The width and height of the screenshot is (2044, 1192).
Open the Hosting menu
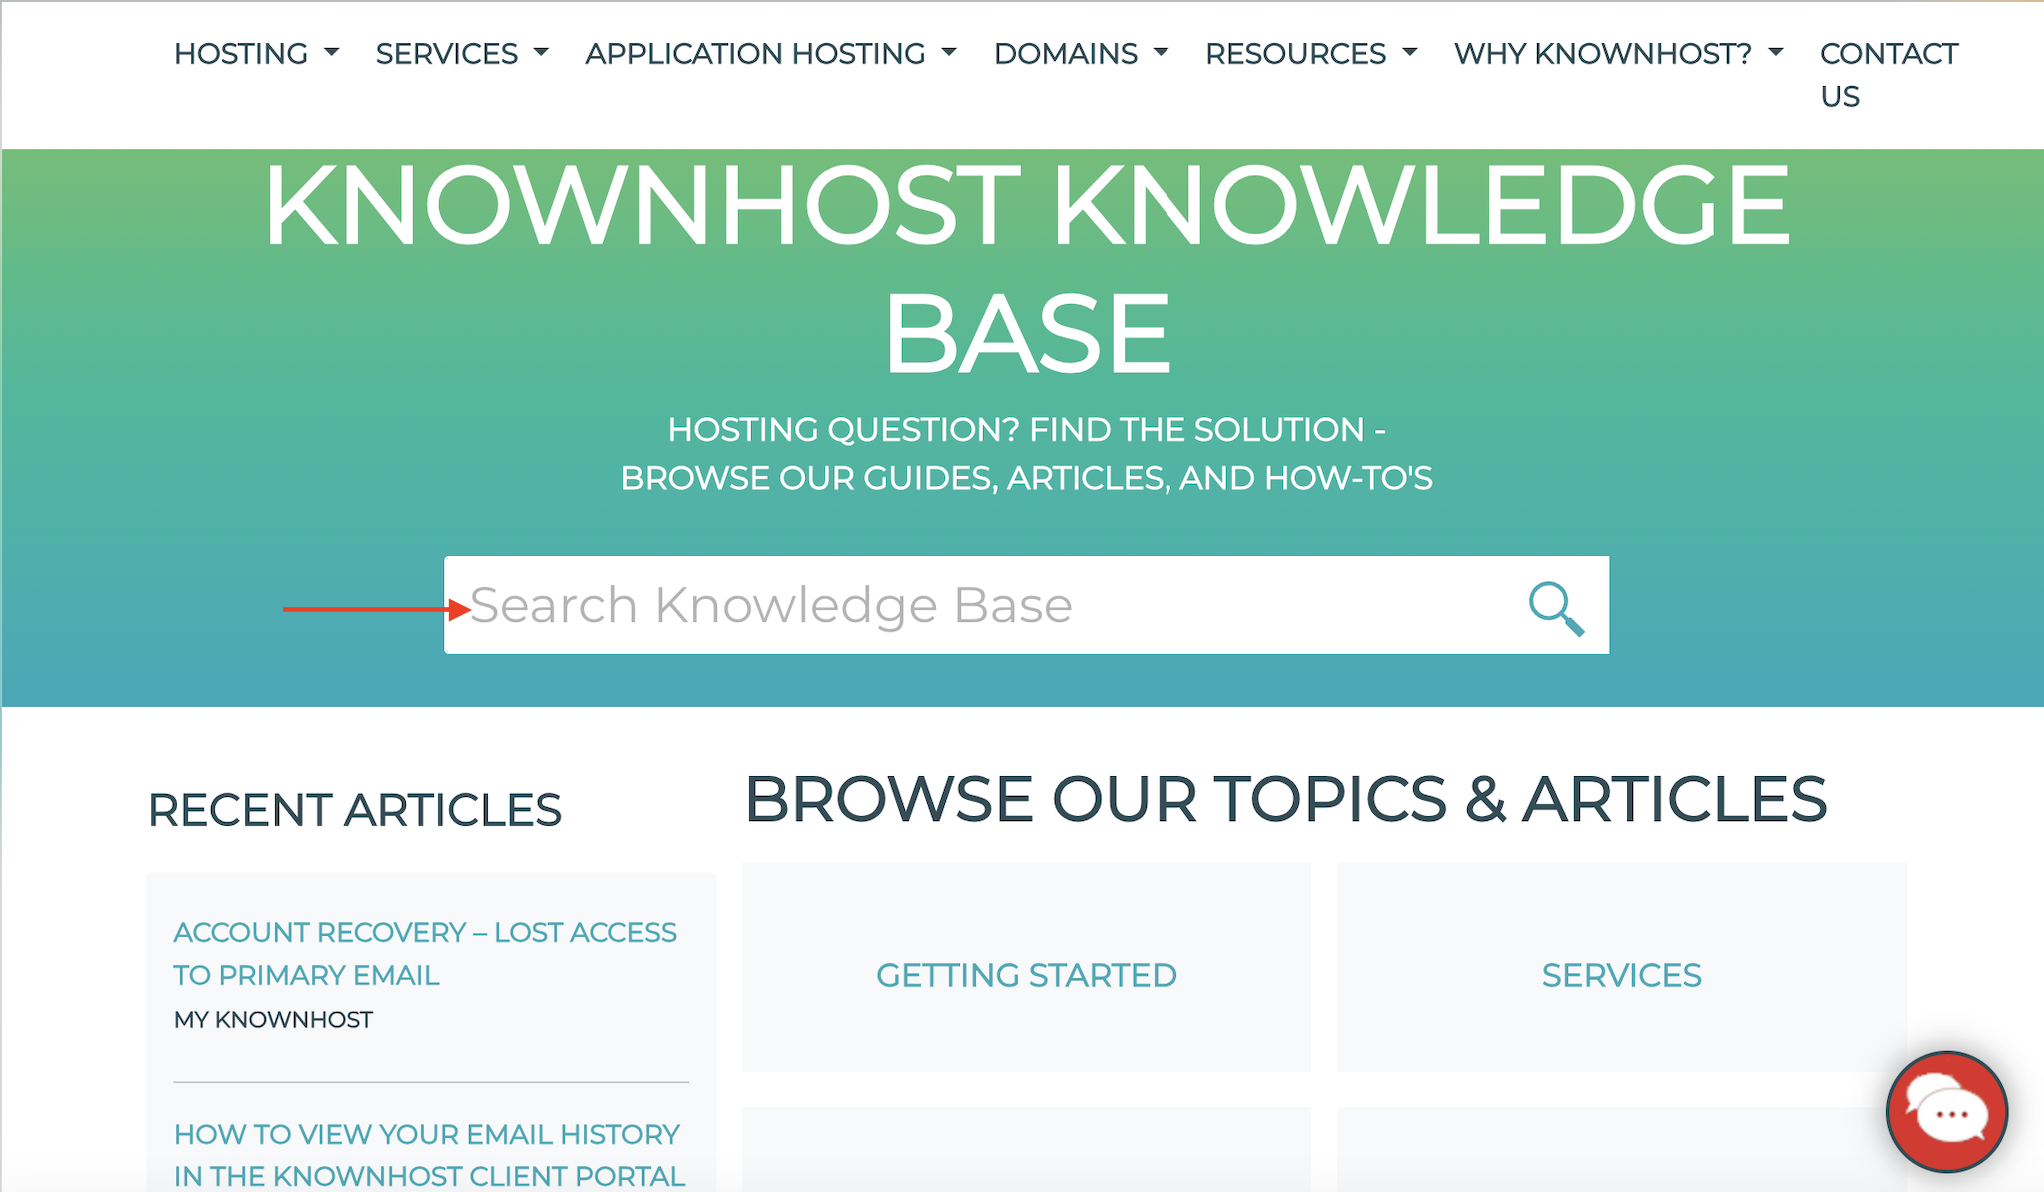[256, 53]
